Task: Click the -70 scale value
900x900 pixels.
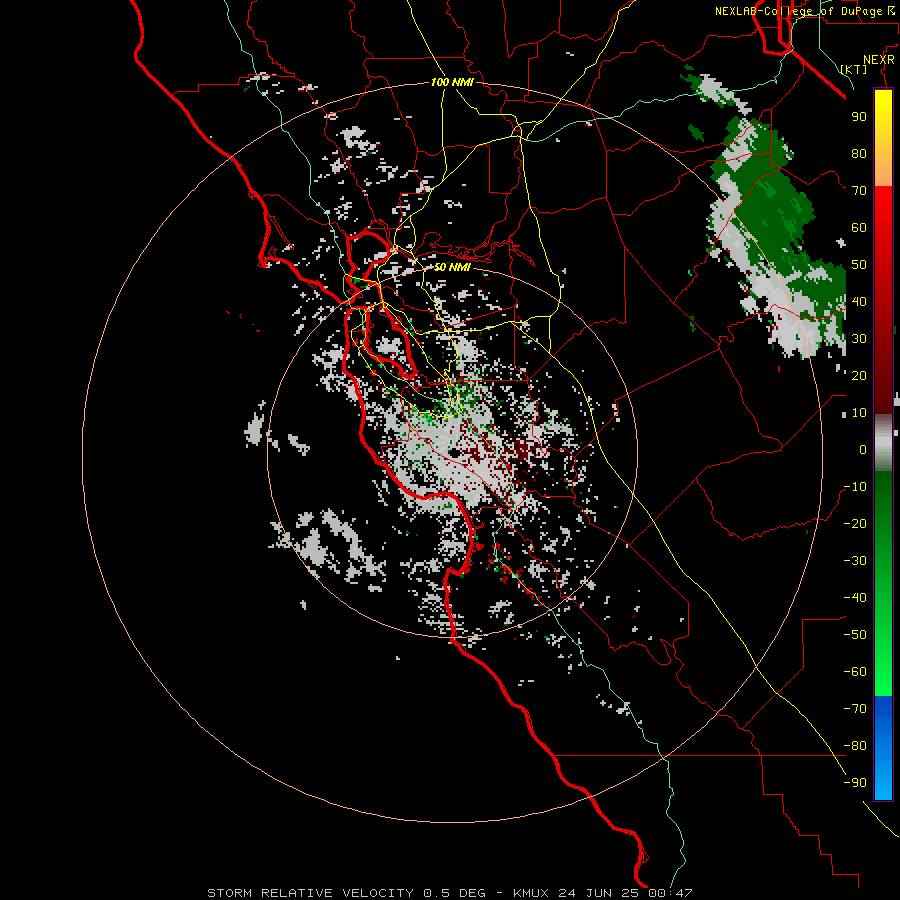Action: [855, 709]
